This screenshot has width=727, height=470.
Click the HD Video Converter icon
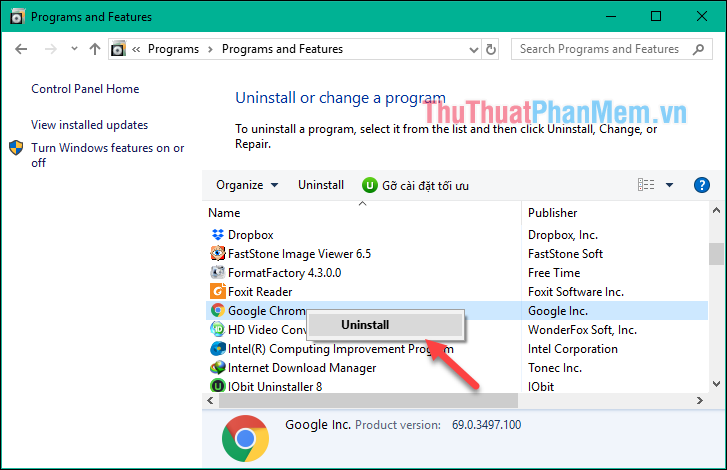point(217,330)
